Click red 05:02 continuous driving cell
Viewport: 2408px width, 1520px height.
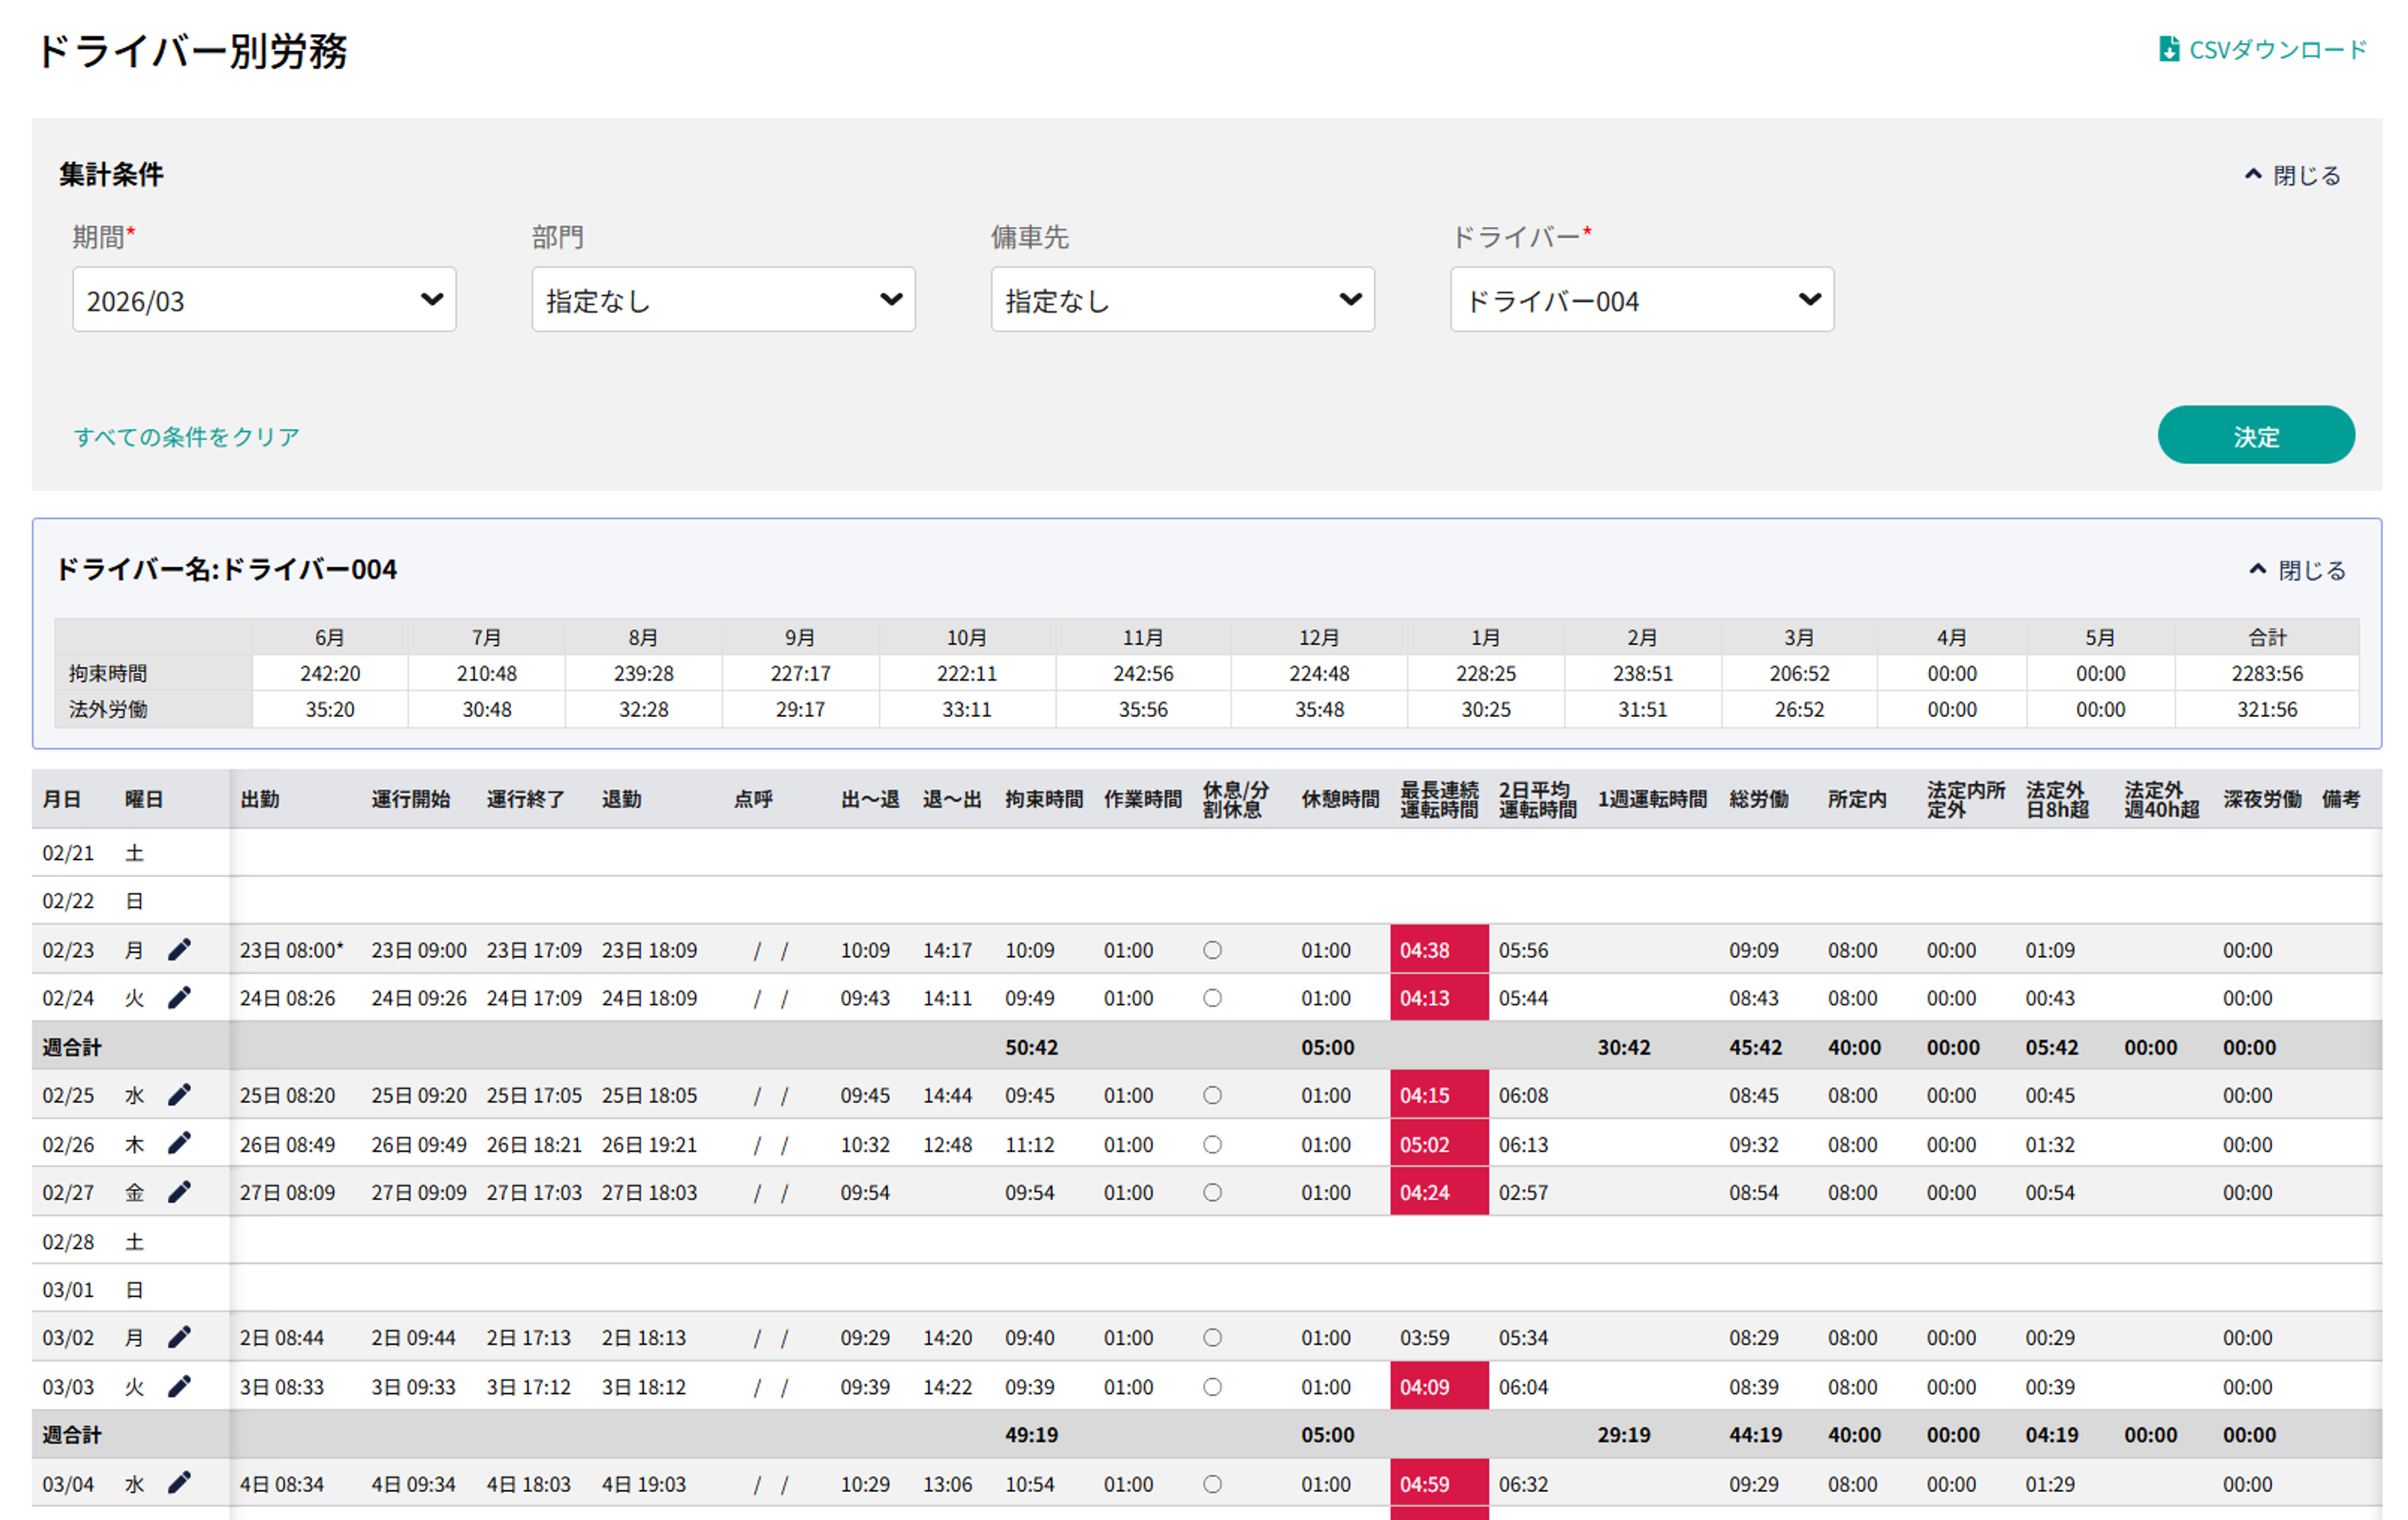[1438, 1144]
